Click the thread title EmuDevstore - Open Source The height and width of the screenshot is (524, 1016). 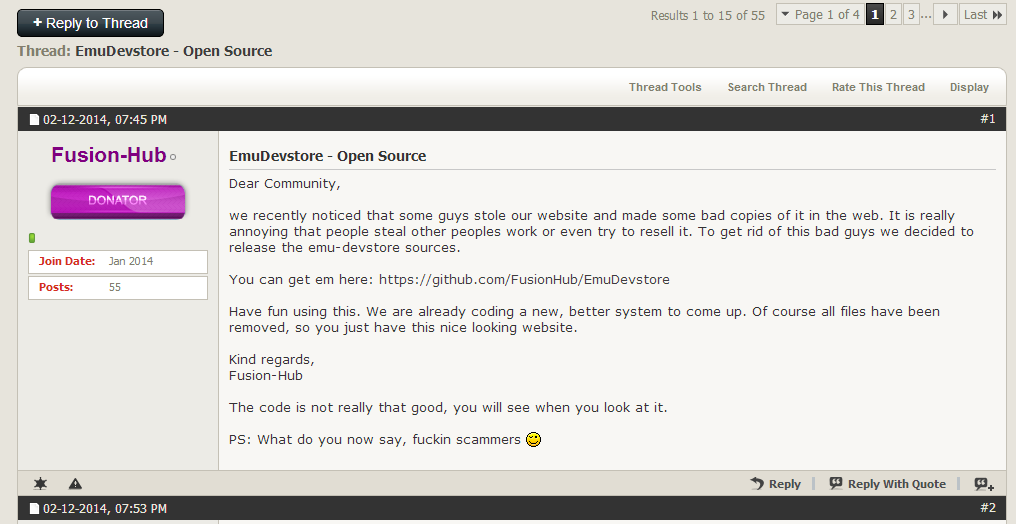tap(174, 51)
